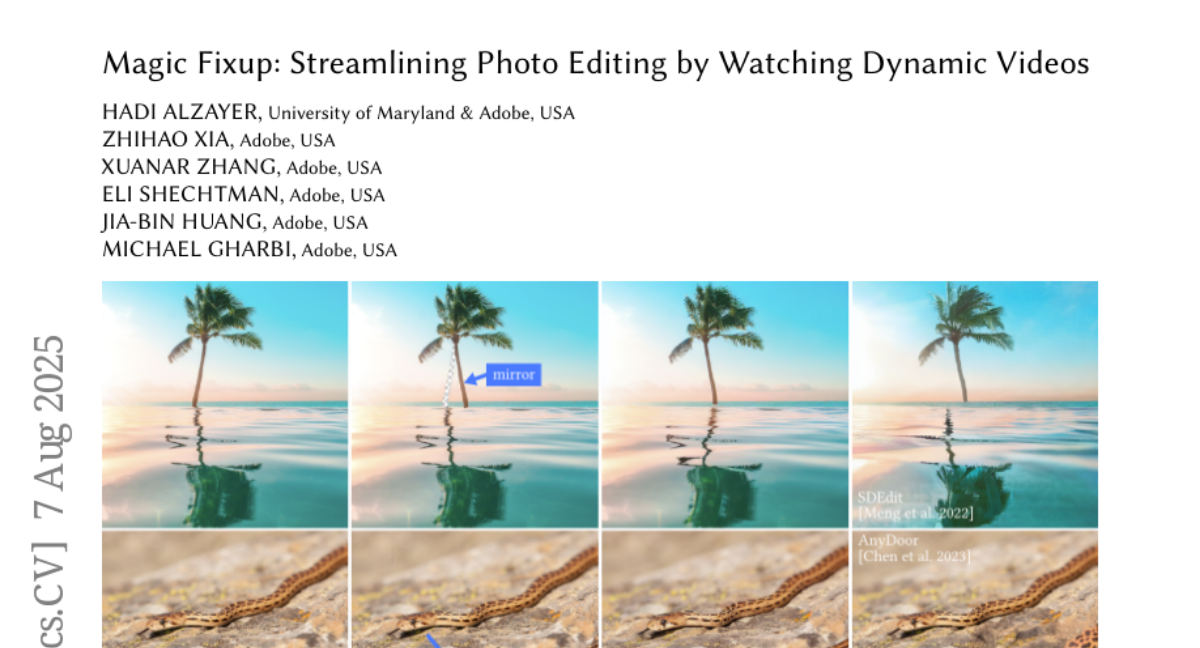Select author name ZHIHAO XIA
The height and width of the screenshot is (648, 1200).
[x=166, y=140]
